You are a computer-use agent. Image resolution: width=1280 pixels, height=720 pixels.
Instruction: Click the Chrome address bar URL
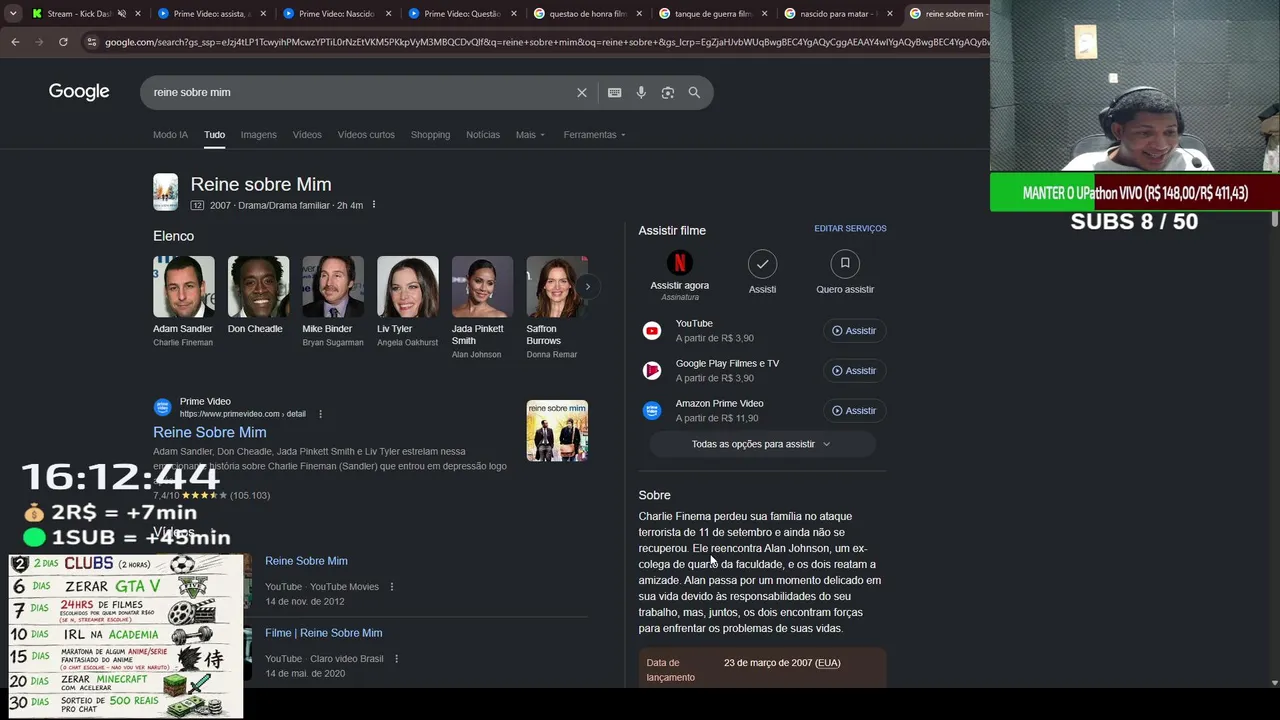[545, 42]
